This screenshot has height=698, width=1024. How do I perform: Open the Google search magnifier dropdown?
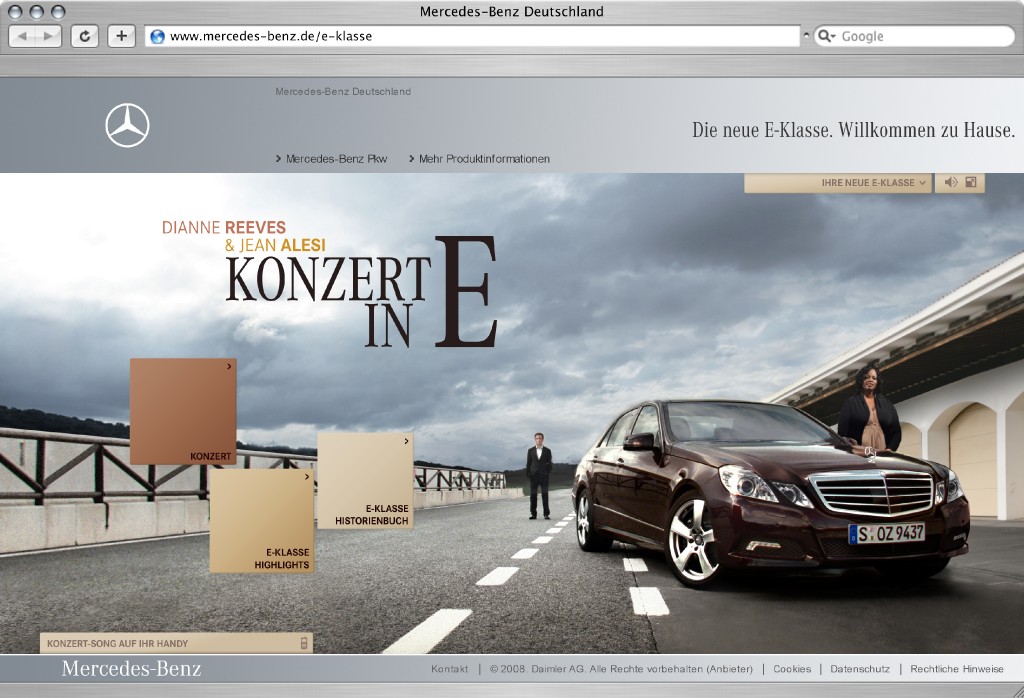827,37
